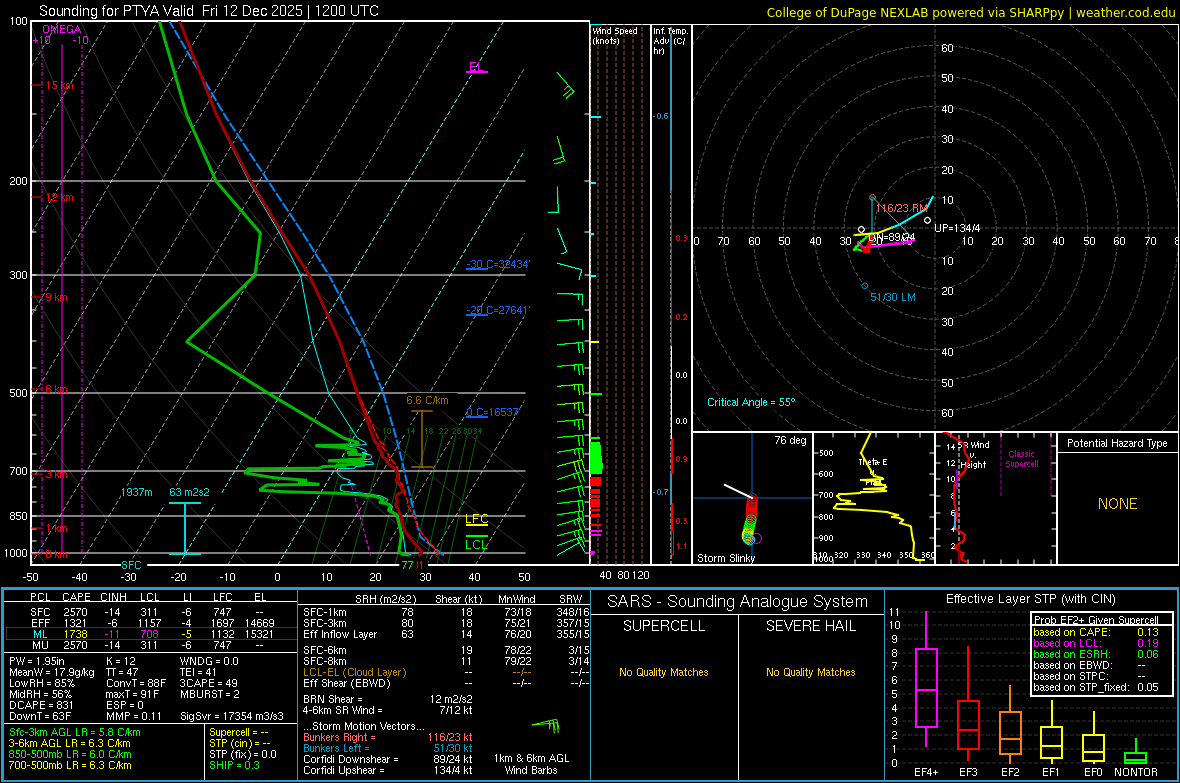This screenshot has height=783, width=1180.
Task: Click the SHIP = 0.3 value
Action: [x=234, y=765]
